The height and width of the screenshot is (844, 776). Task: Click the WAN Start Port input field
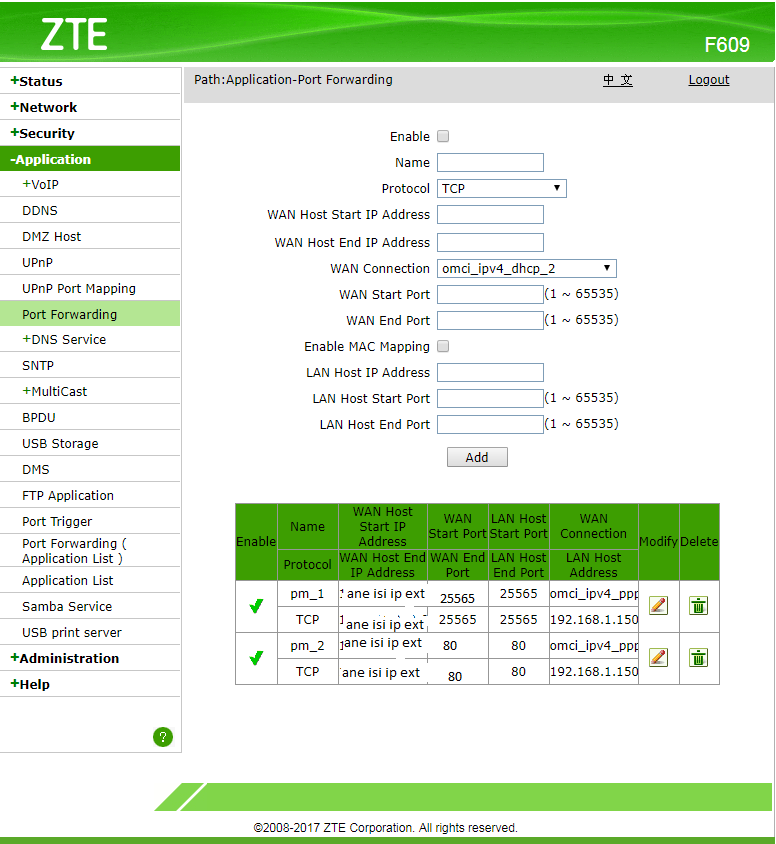490,295
